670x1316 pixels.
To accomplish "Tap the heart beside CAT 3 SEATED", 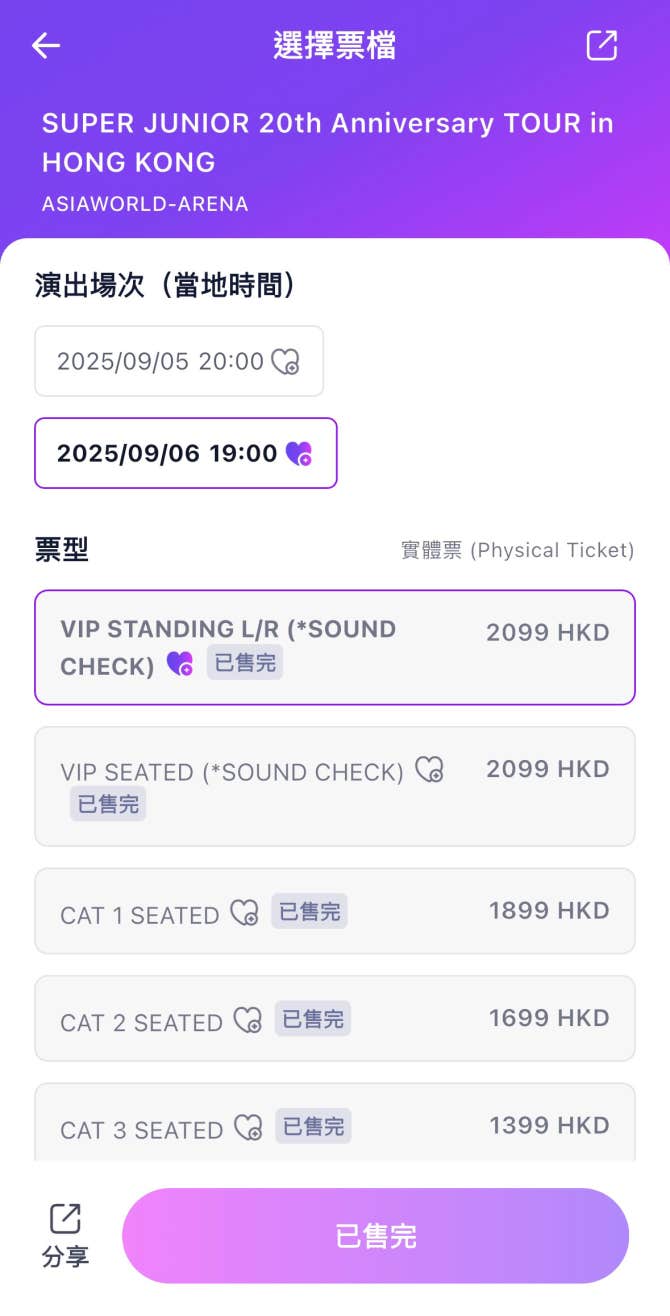I will [246, 1125].
